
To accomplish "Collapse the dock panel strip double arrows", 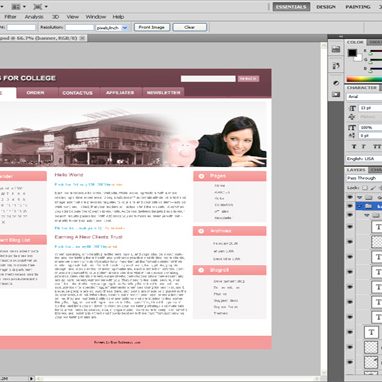I will click(x=340, y=37).
